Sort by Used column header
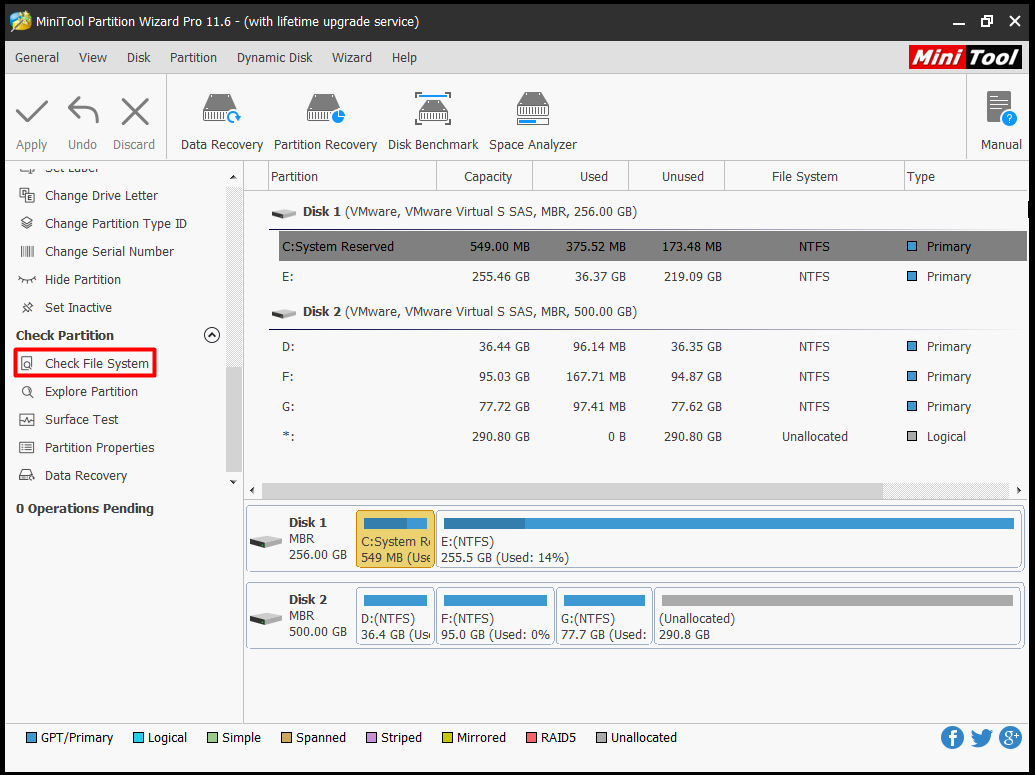1035x775 pixels. coord(580,176)
